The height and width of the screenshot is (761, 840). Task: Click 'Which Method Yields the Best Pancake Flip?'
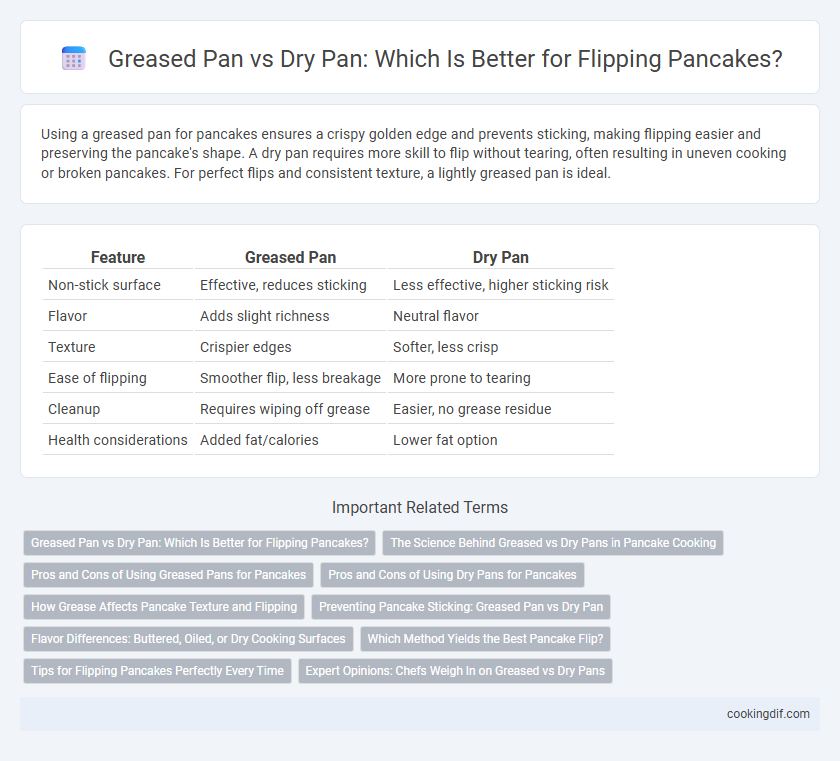coord(485,639)
